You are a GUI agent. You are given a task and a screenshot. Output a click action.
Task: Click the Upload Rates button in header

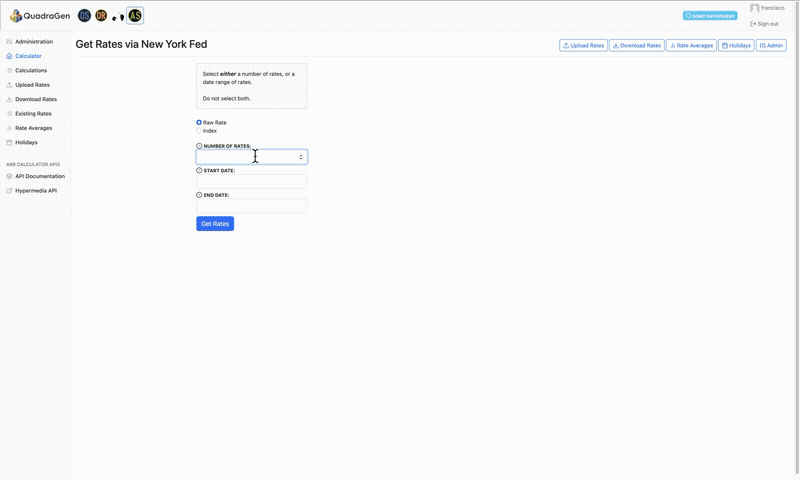point(583,45)
